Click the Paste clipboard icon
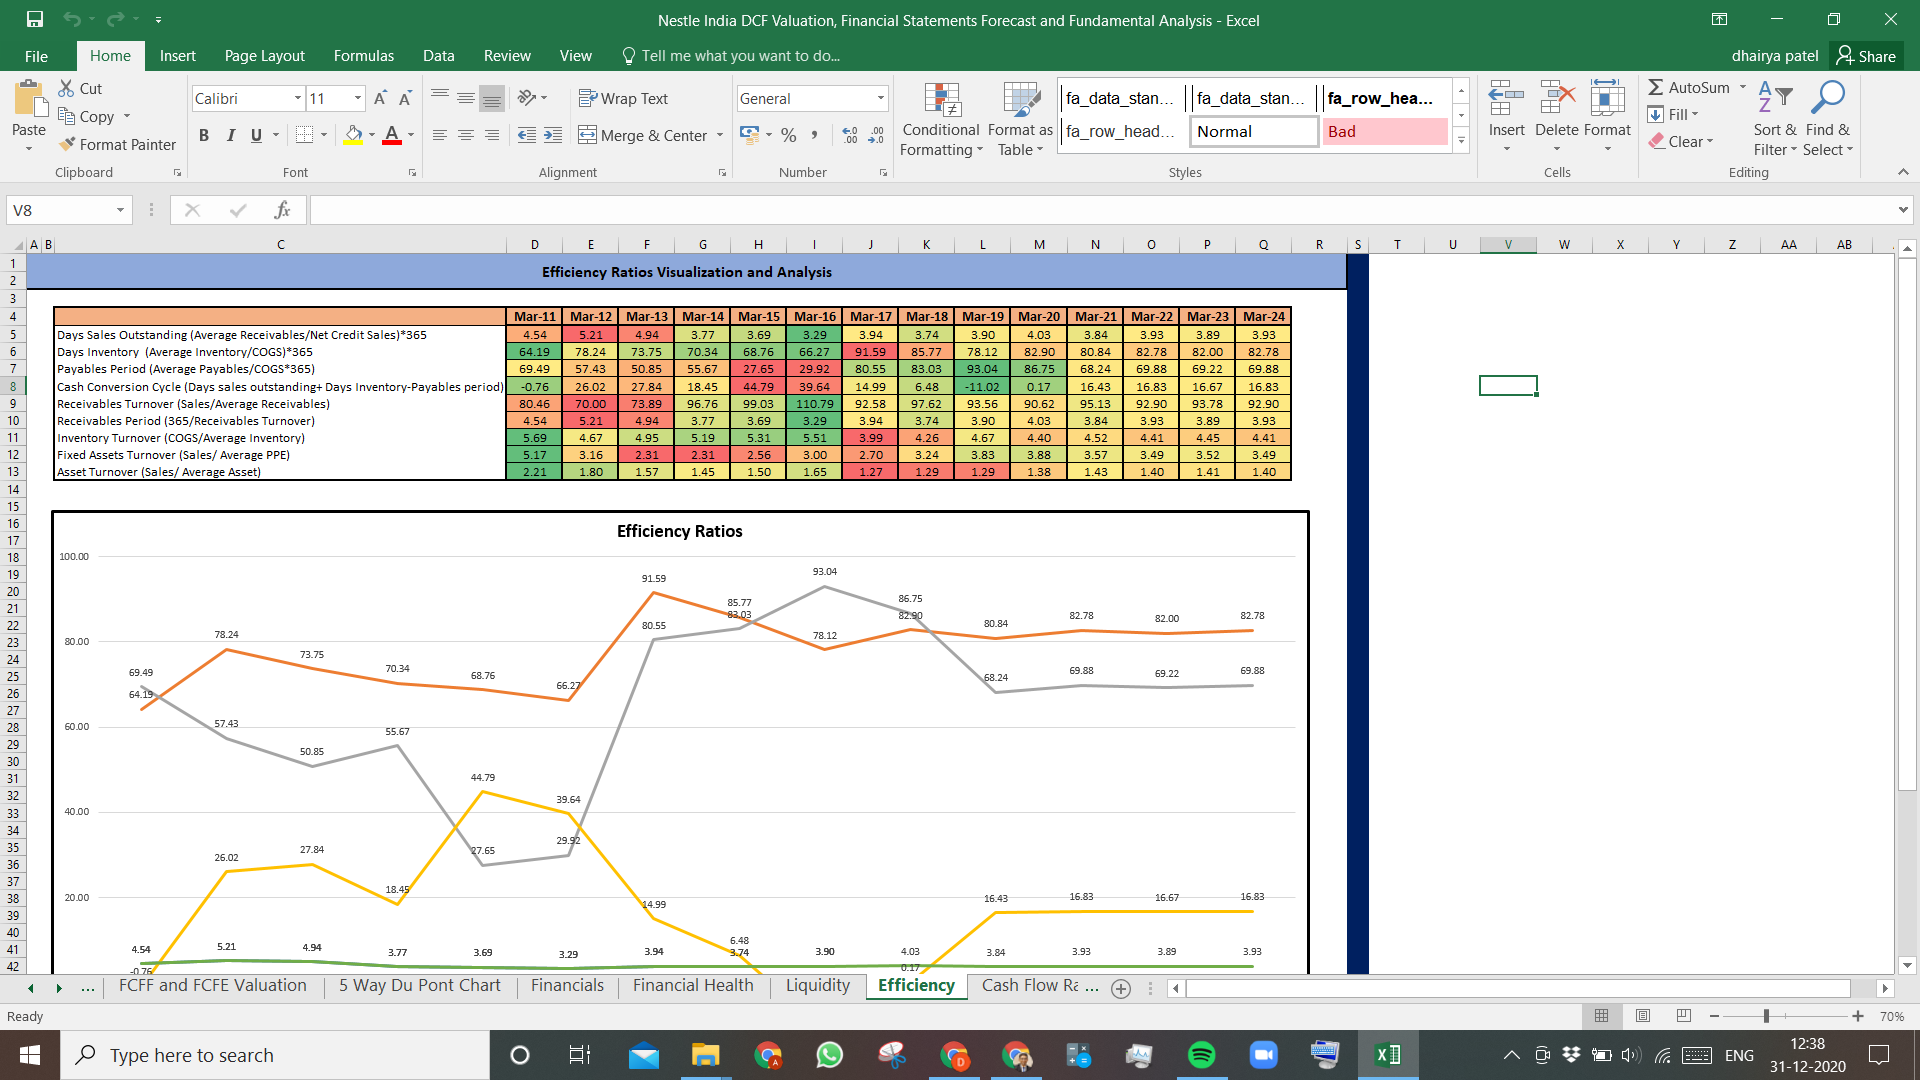The image size is (1920, 1080). (x=29, y=100)
